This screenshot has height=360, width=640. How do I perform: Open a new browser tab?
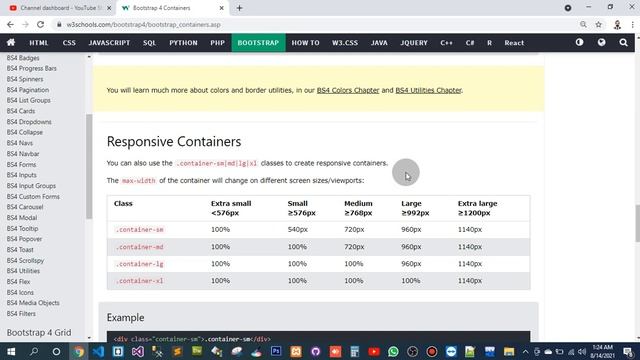click(240, 8)
